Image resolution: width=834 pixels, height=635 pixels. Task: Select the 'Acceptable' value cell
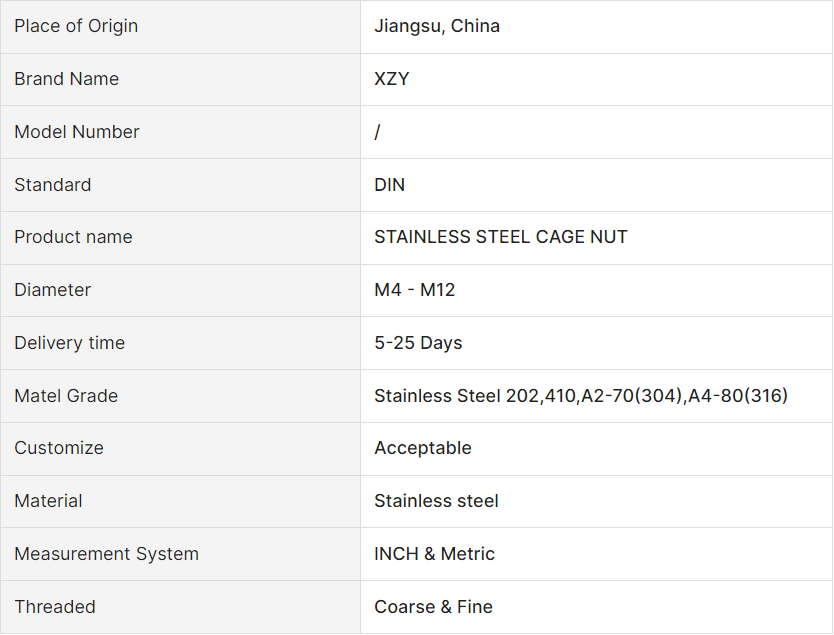coord(423,448)
